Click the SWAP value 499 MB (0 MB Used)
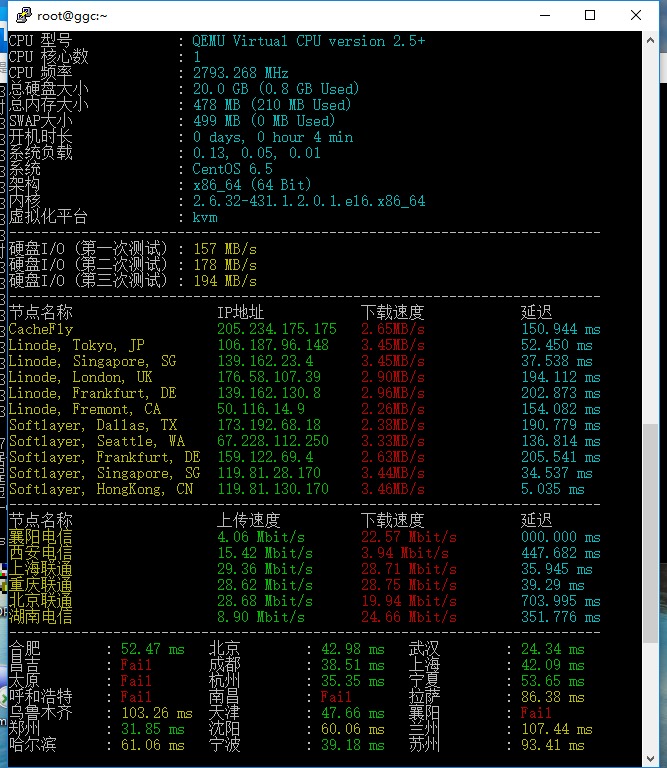 point(264,120)
